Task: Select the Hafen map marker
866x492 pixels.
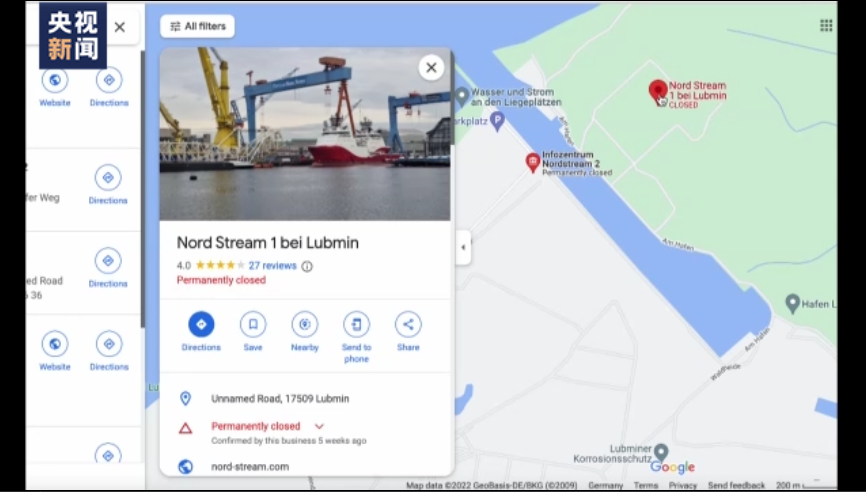Action: click(x=793, y=303)
